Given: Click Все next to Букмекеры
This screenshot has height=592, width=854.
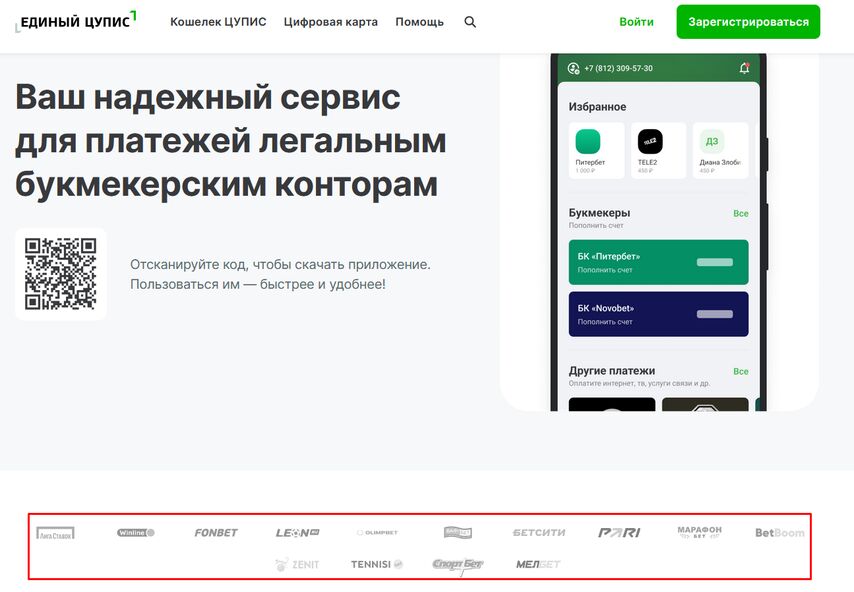Looking at the screenshot, I should 741,213.
